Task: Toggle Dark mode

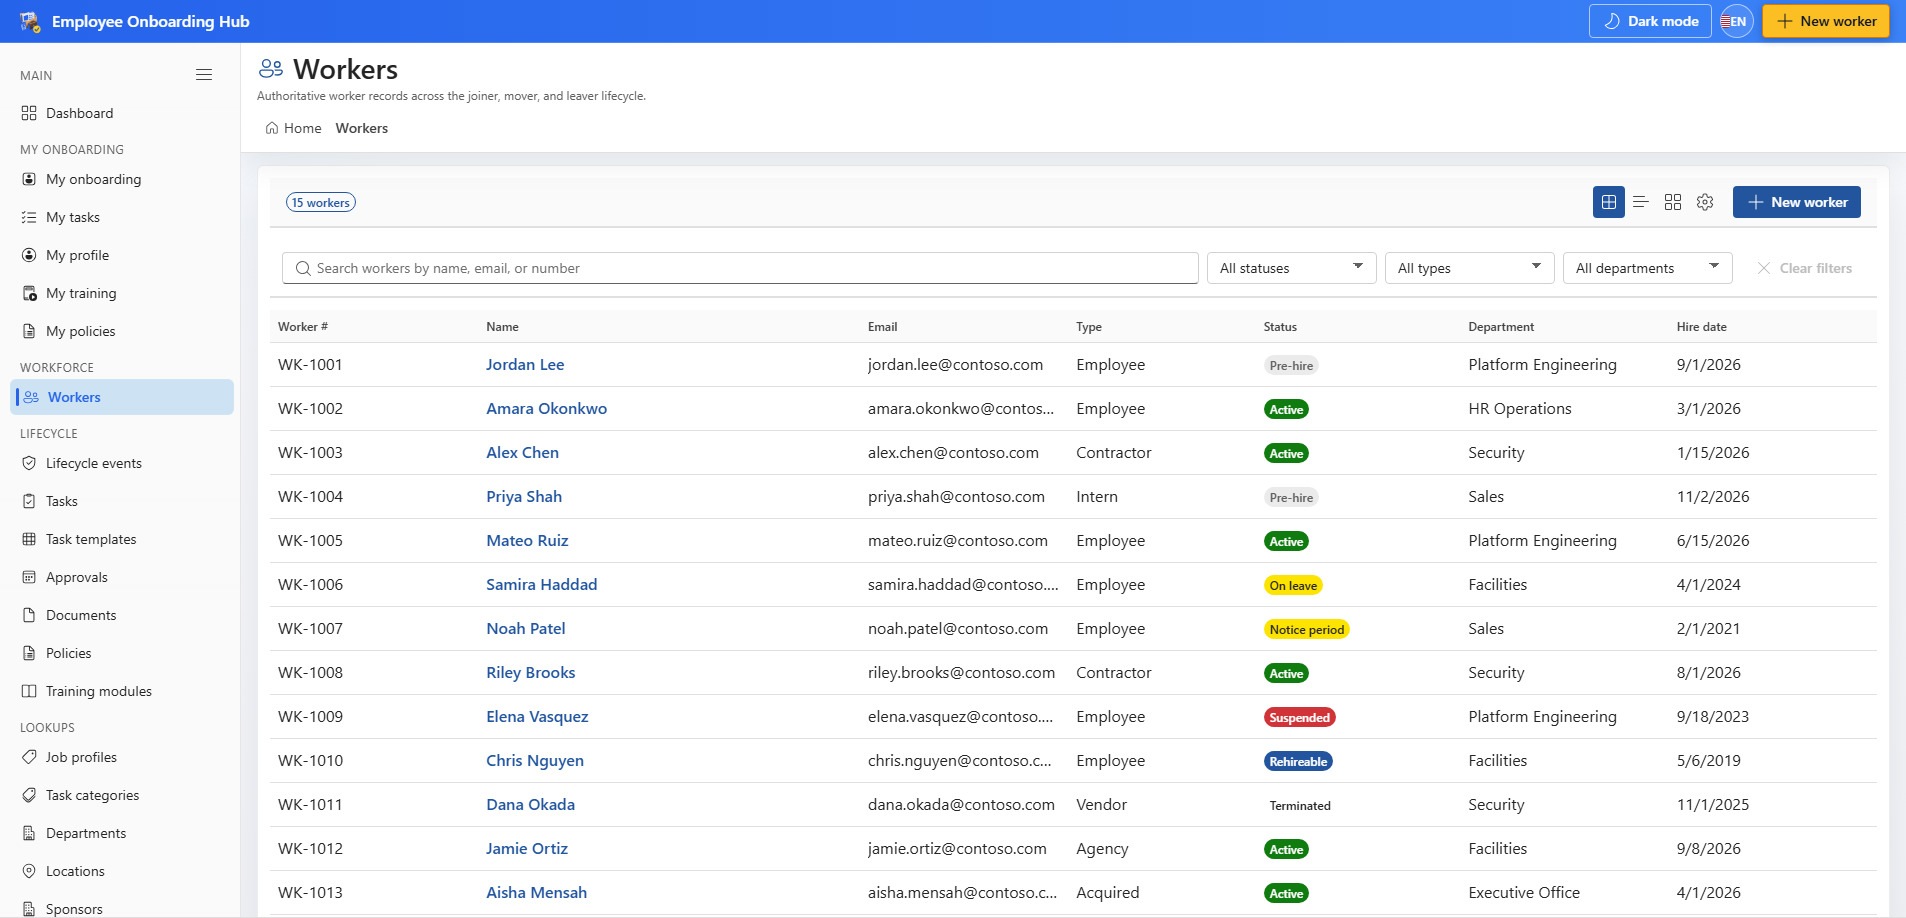Action: click(x=1650, y=21)
